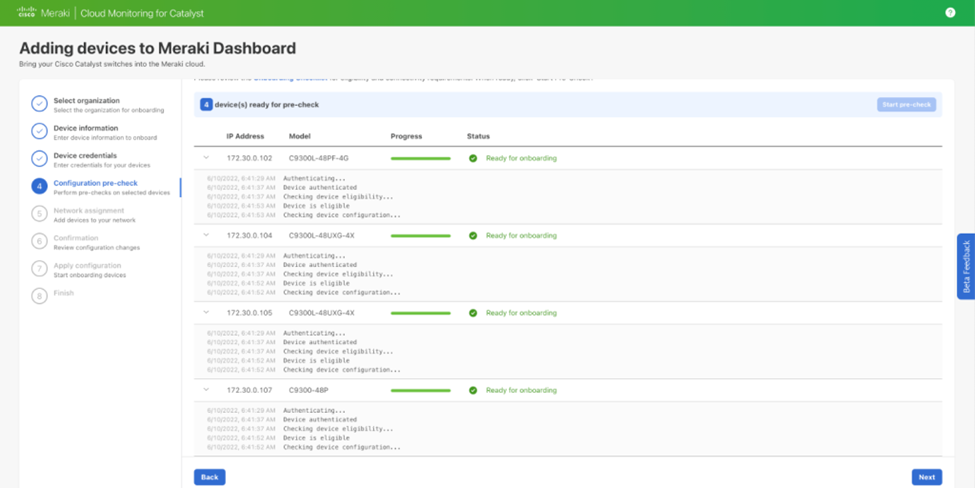The width and height of the screenshot is (975, 488).
Task: Collapse the 172.30.0.102 device row
Action: coord(206,158)
